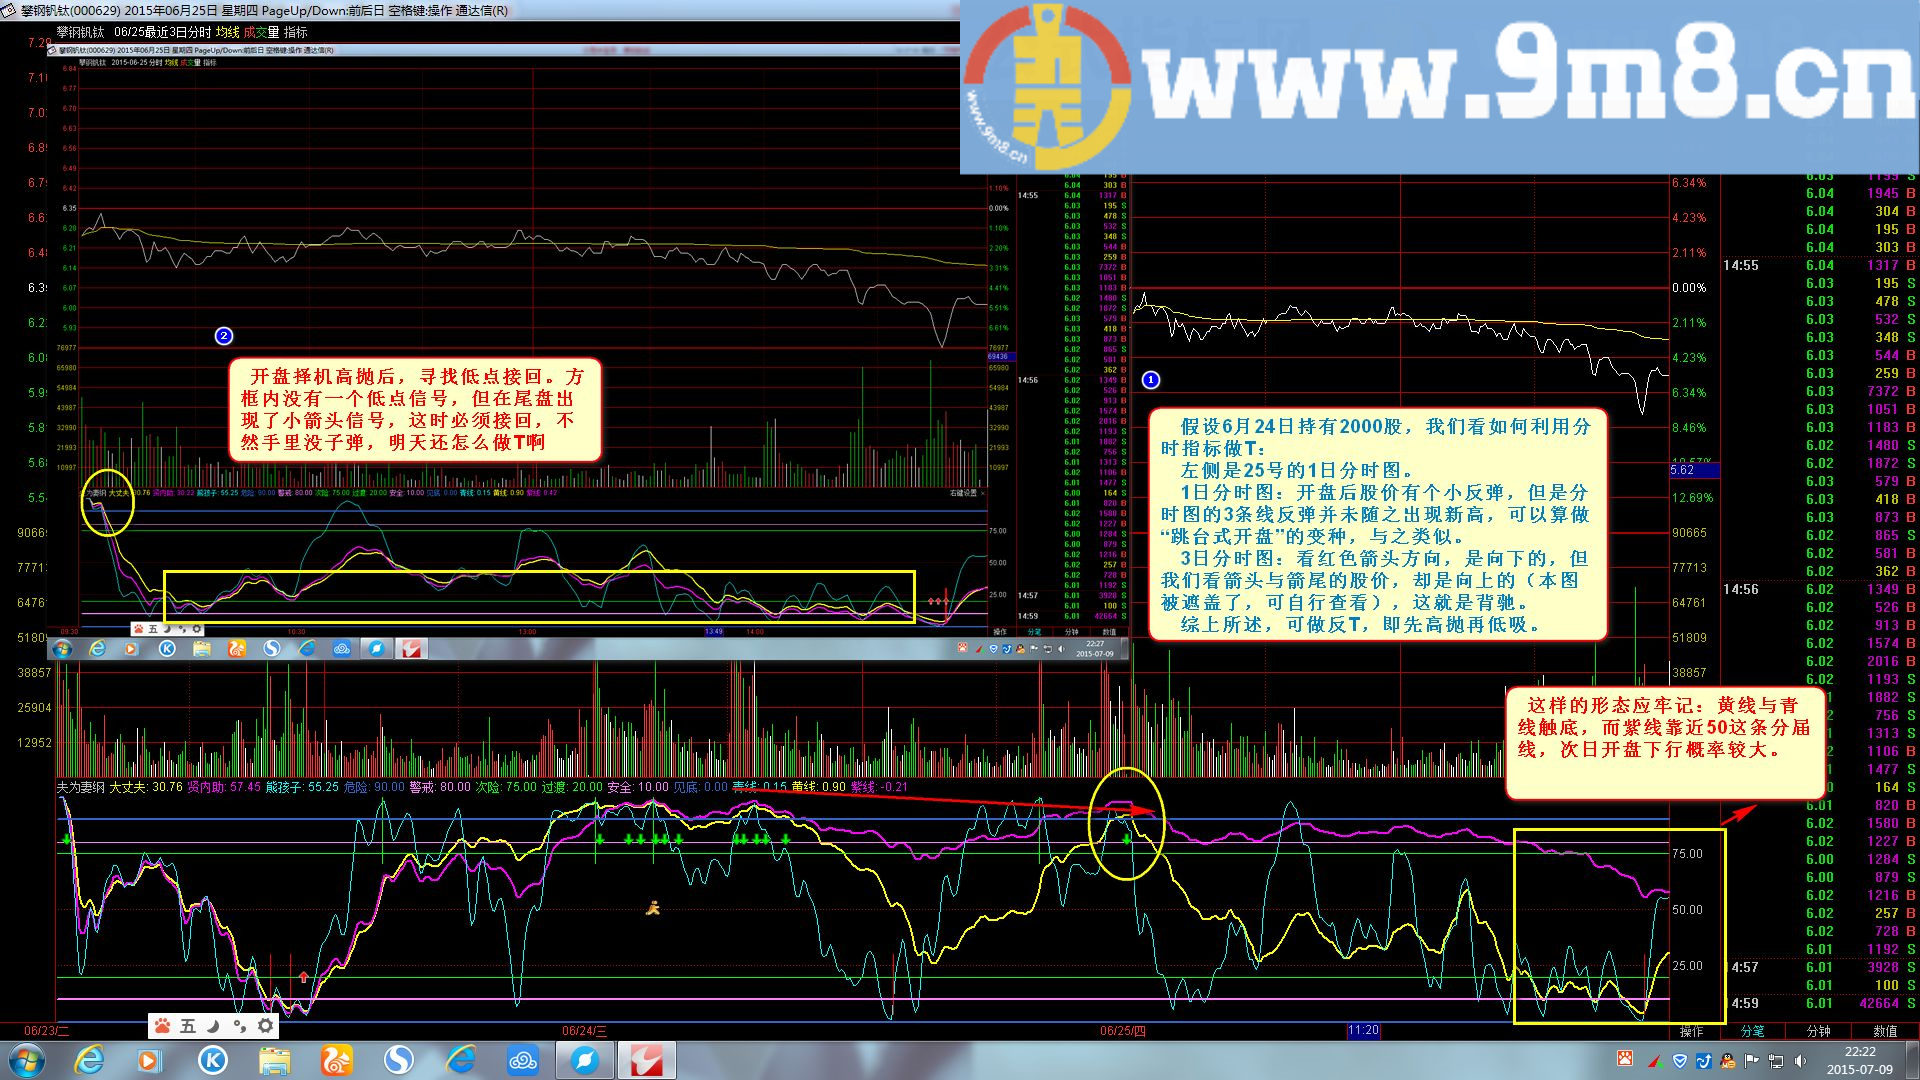Click the clock showing 22:22

(1860, 1052)
